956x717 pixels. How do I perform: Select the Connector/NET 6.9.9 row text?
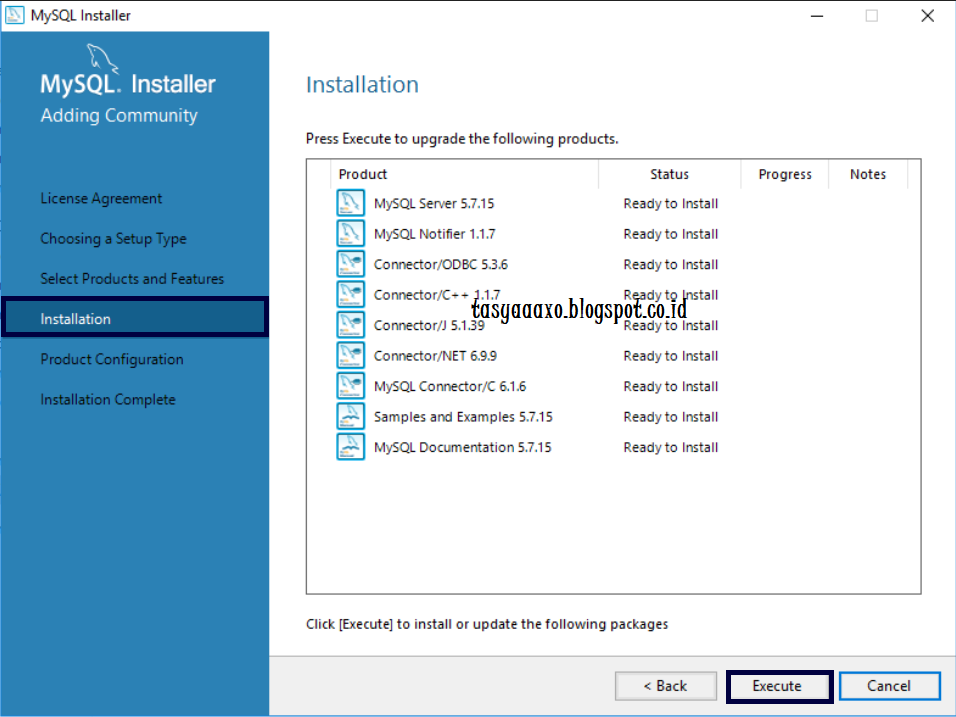coord(435,356)
